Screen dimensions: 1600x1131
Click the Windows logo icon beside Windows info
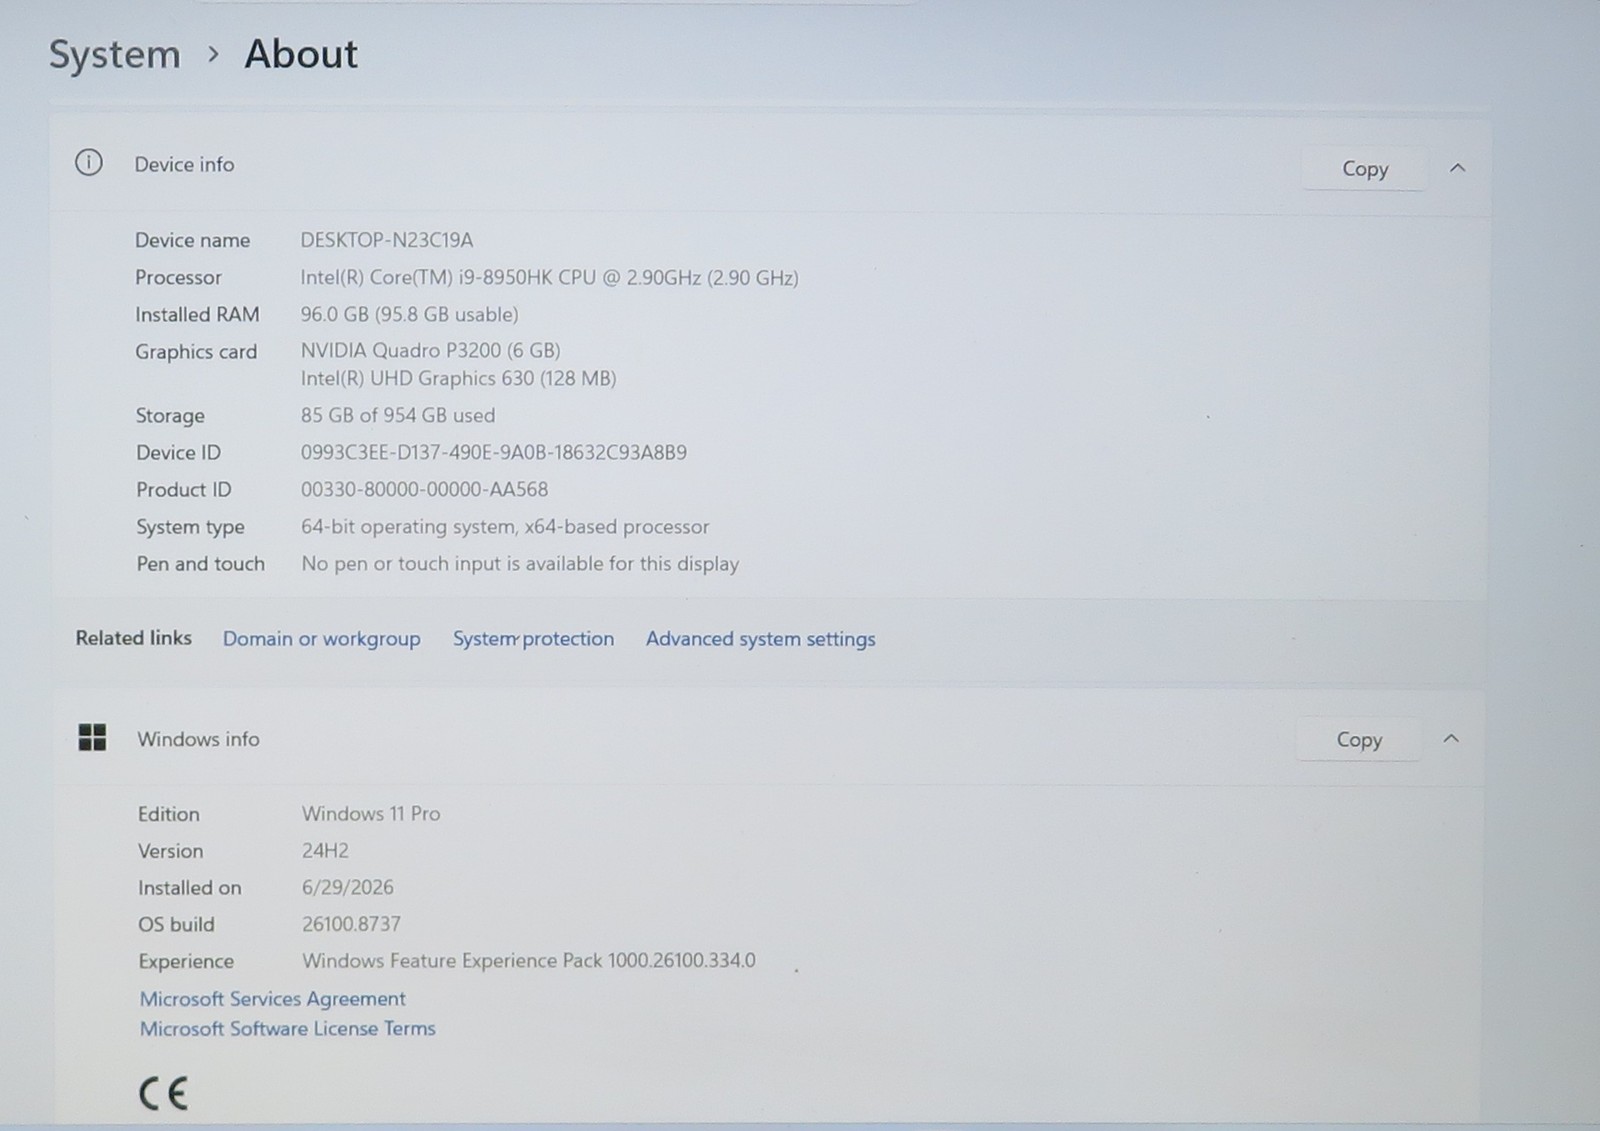pyautogui.click(x=92, y=738)
